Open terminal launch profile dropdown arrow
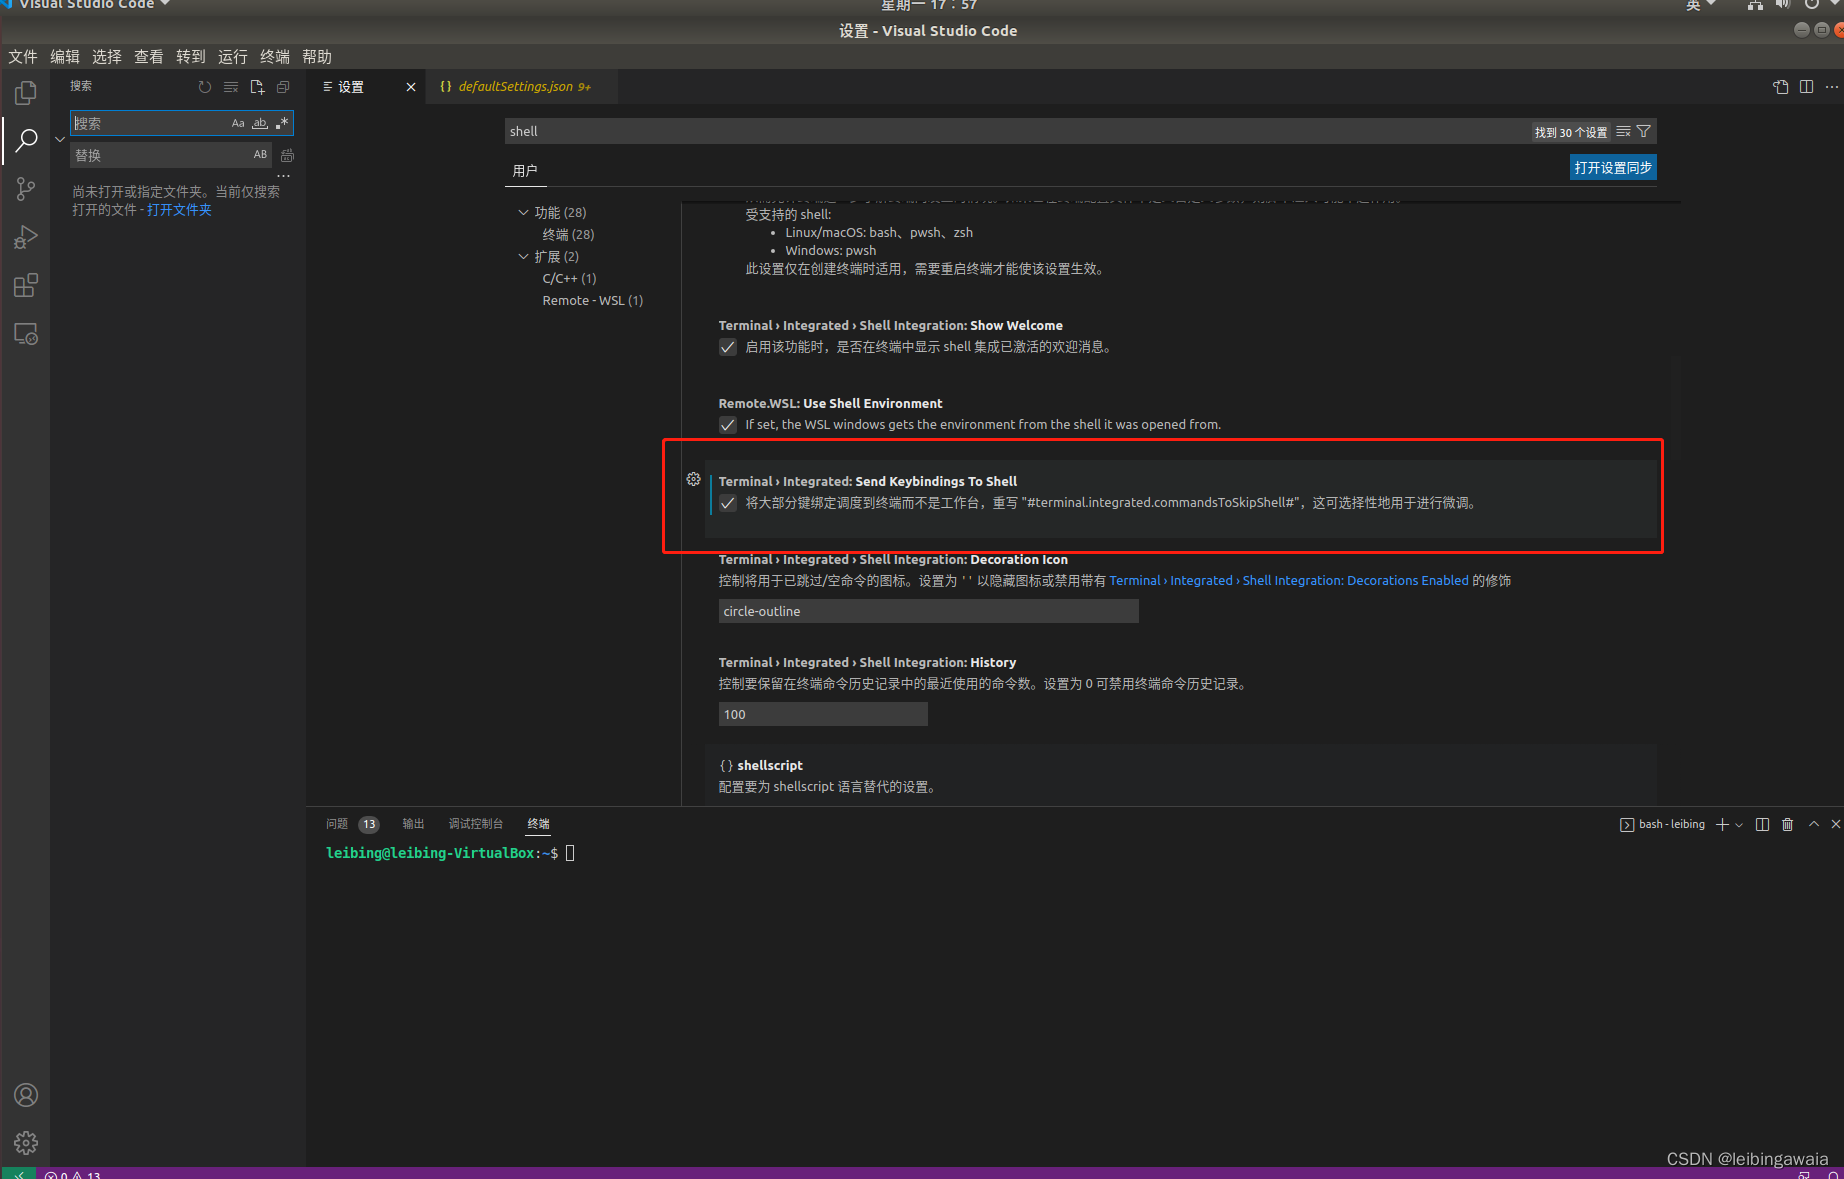Viewport: 1844px width, 1179px height. point(1739,824)
